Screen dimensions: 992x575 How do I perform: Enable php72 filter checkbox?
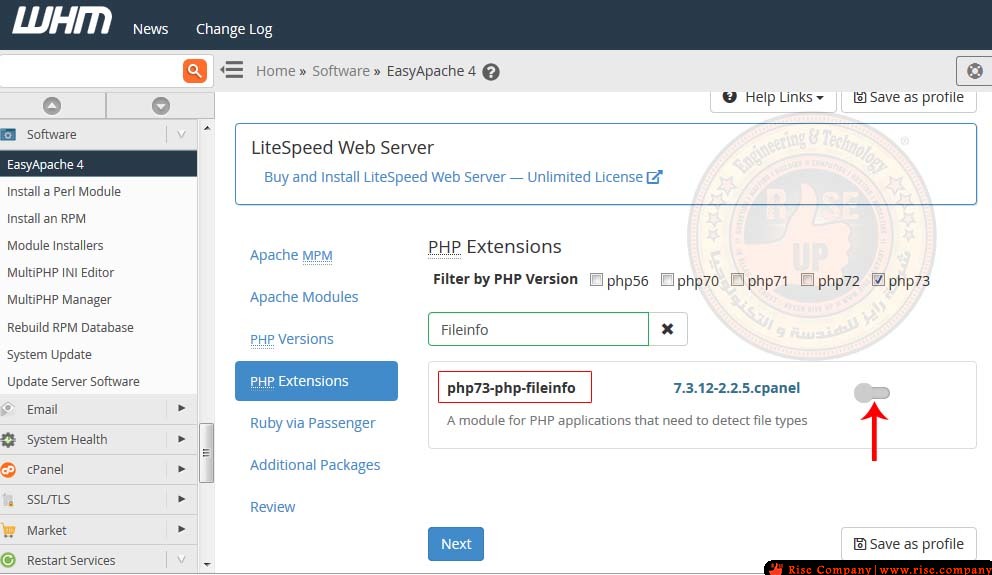tap(807, 280)
